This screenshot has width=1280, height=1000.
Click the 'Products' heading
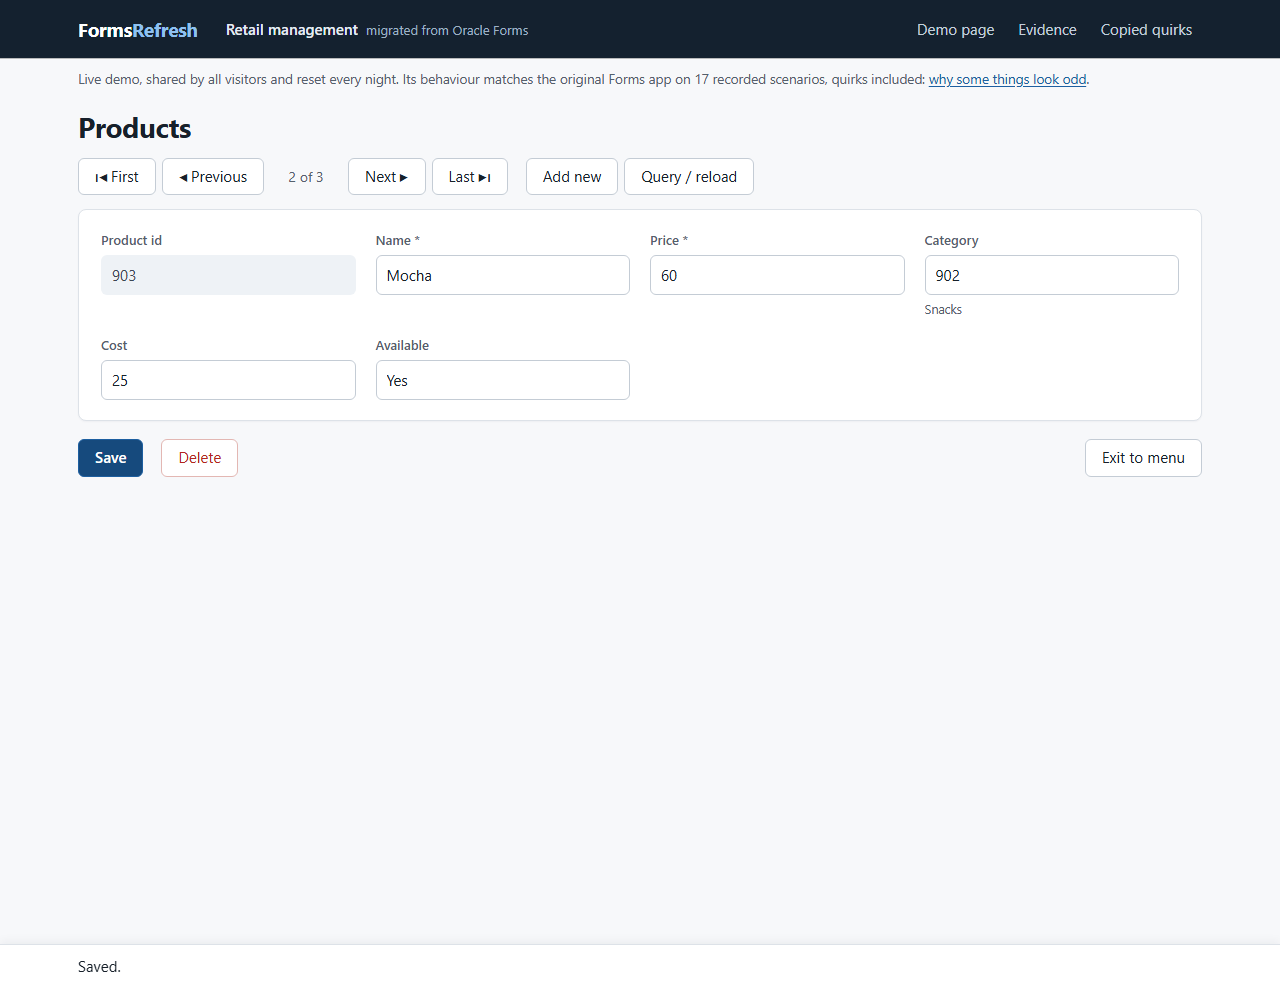[135, 129]
